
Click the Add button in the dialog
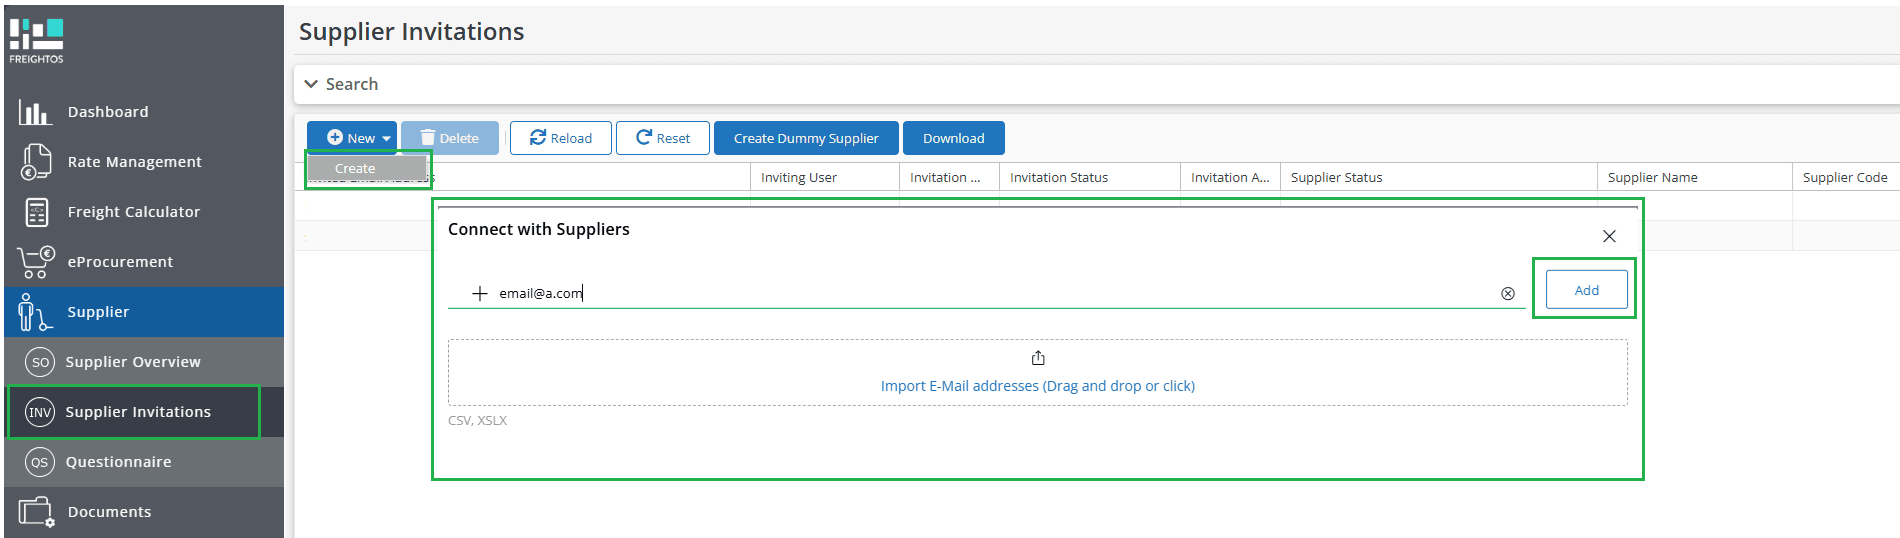1587,290
